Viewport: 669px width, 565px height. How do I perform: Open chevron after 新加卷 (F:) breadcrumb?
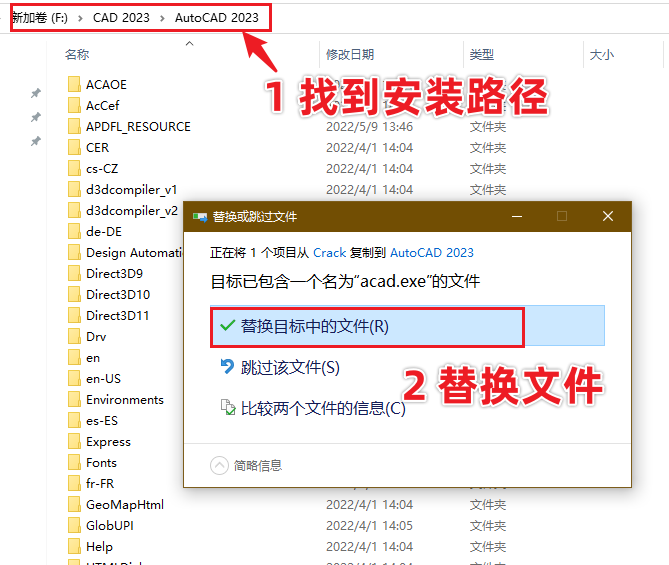(x=80, y=18)
